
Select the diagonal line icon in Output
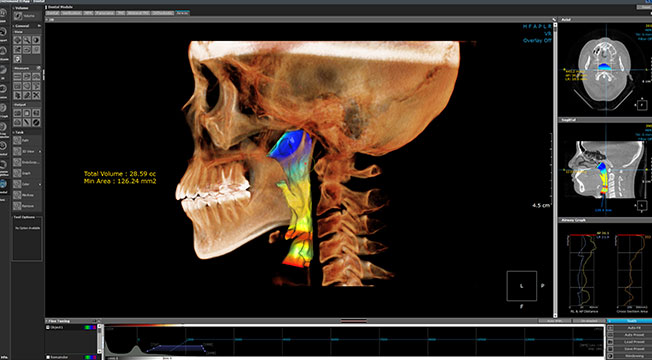pyautogui.click(x=27, y=122)
